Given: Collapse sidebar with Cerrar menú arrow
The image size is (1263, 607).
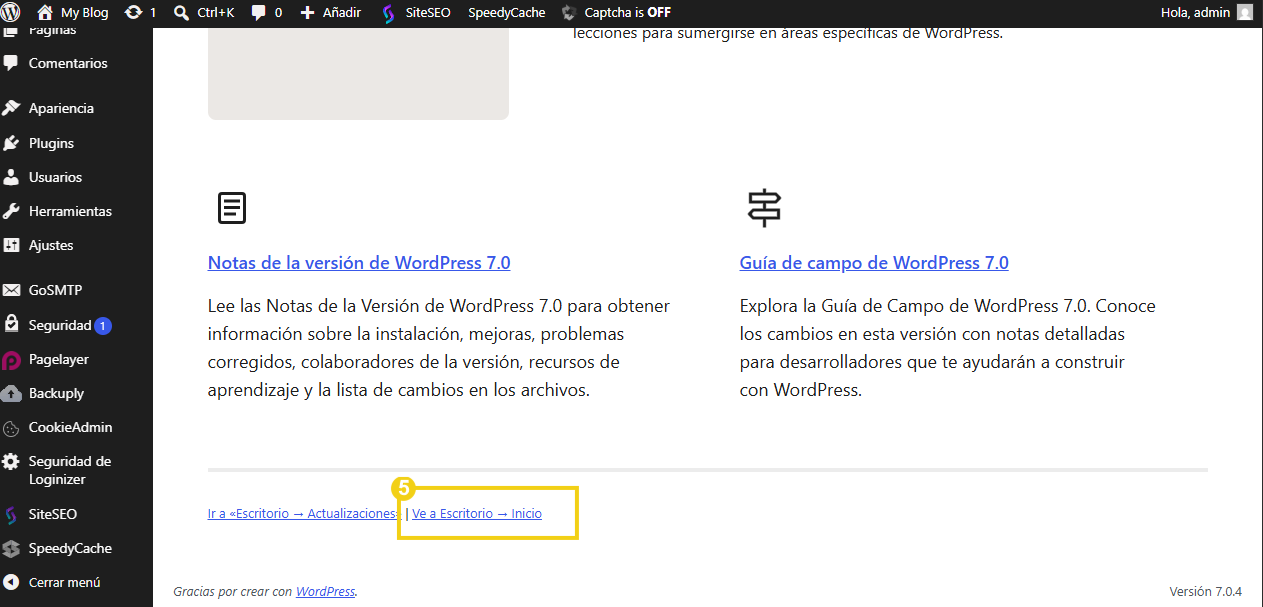Looking at the screenshot, I should pyautogui.click(x=11, y=582).
